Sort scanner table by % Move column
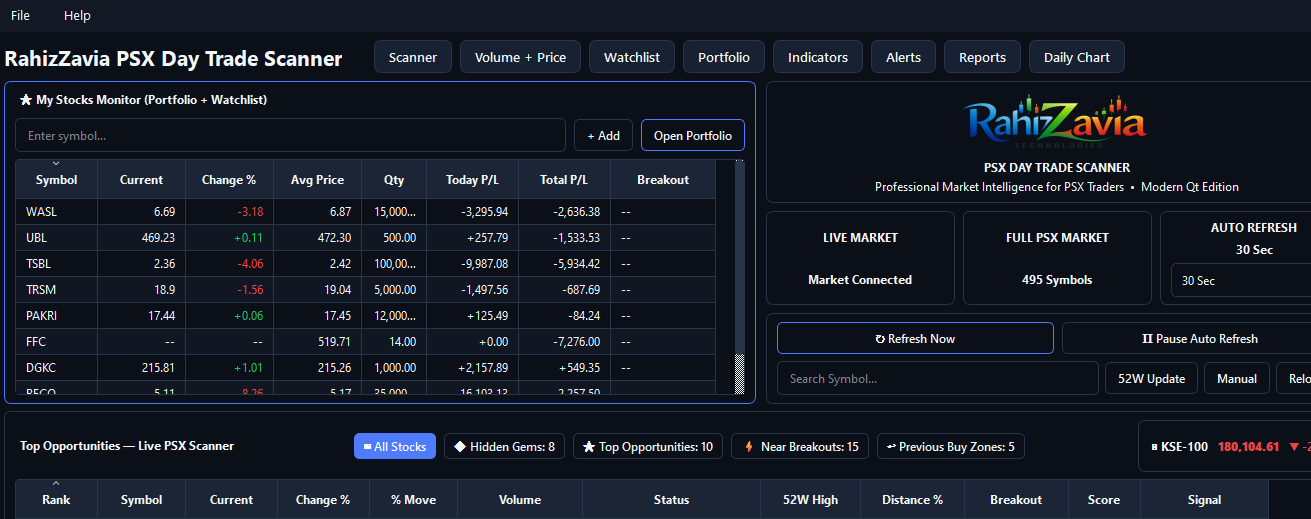 click(414, 499)
